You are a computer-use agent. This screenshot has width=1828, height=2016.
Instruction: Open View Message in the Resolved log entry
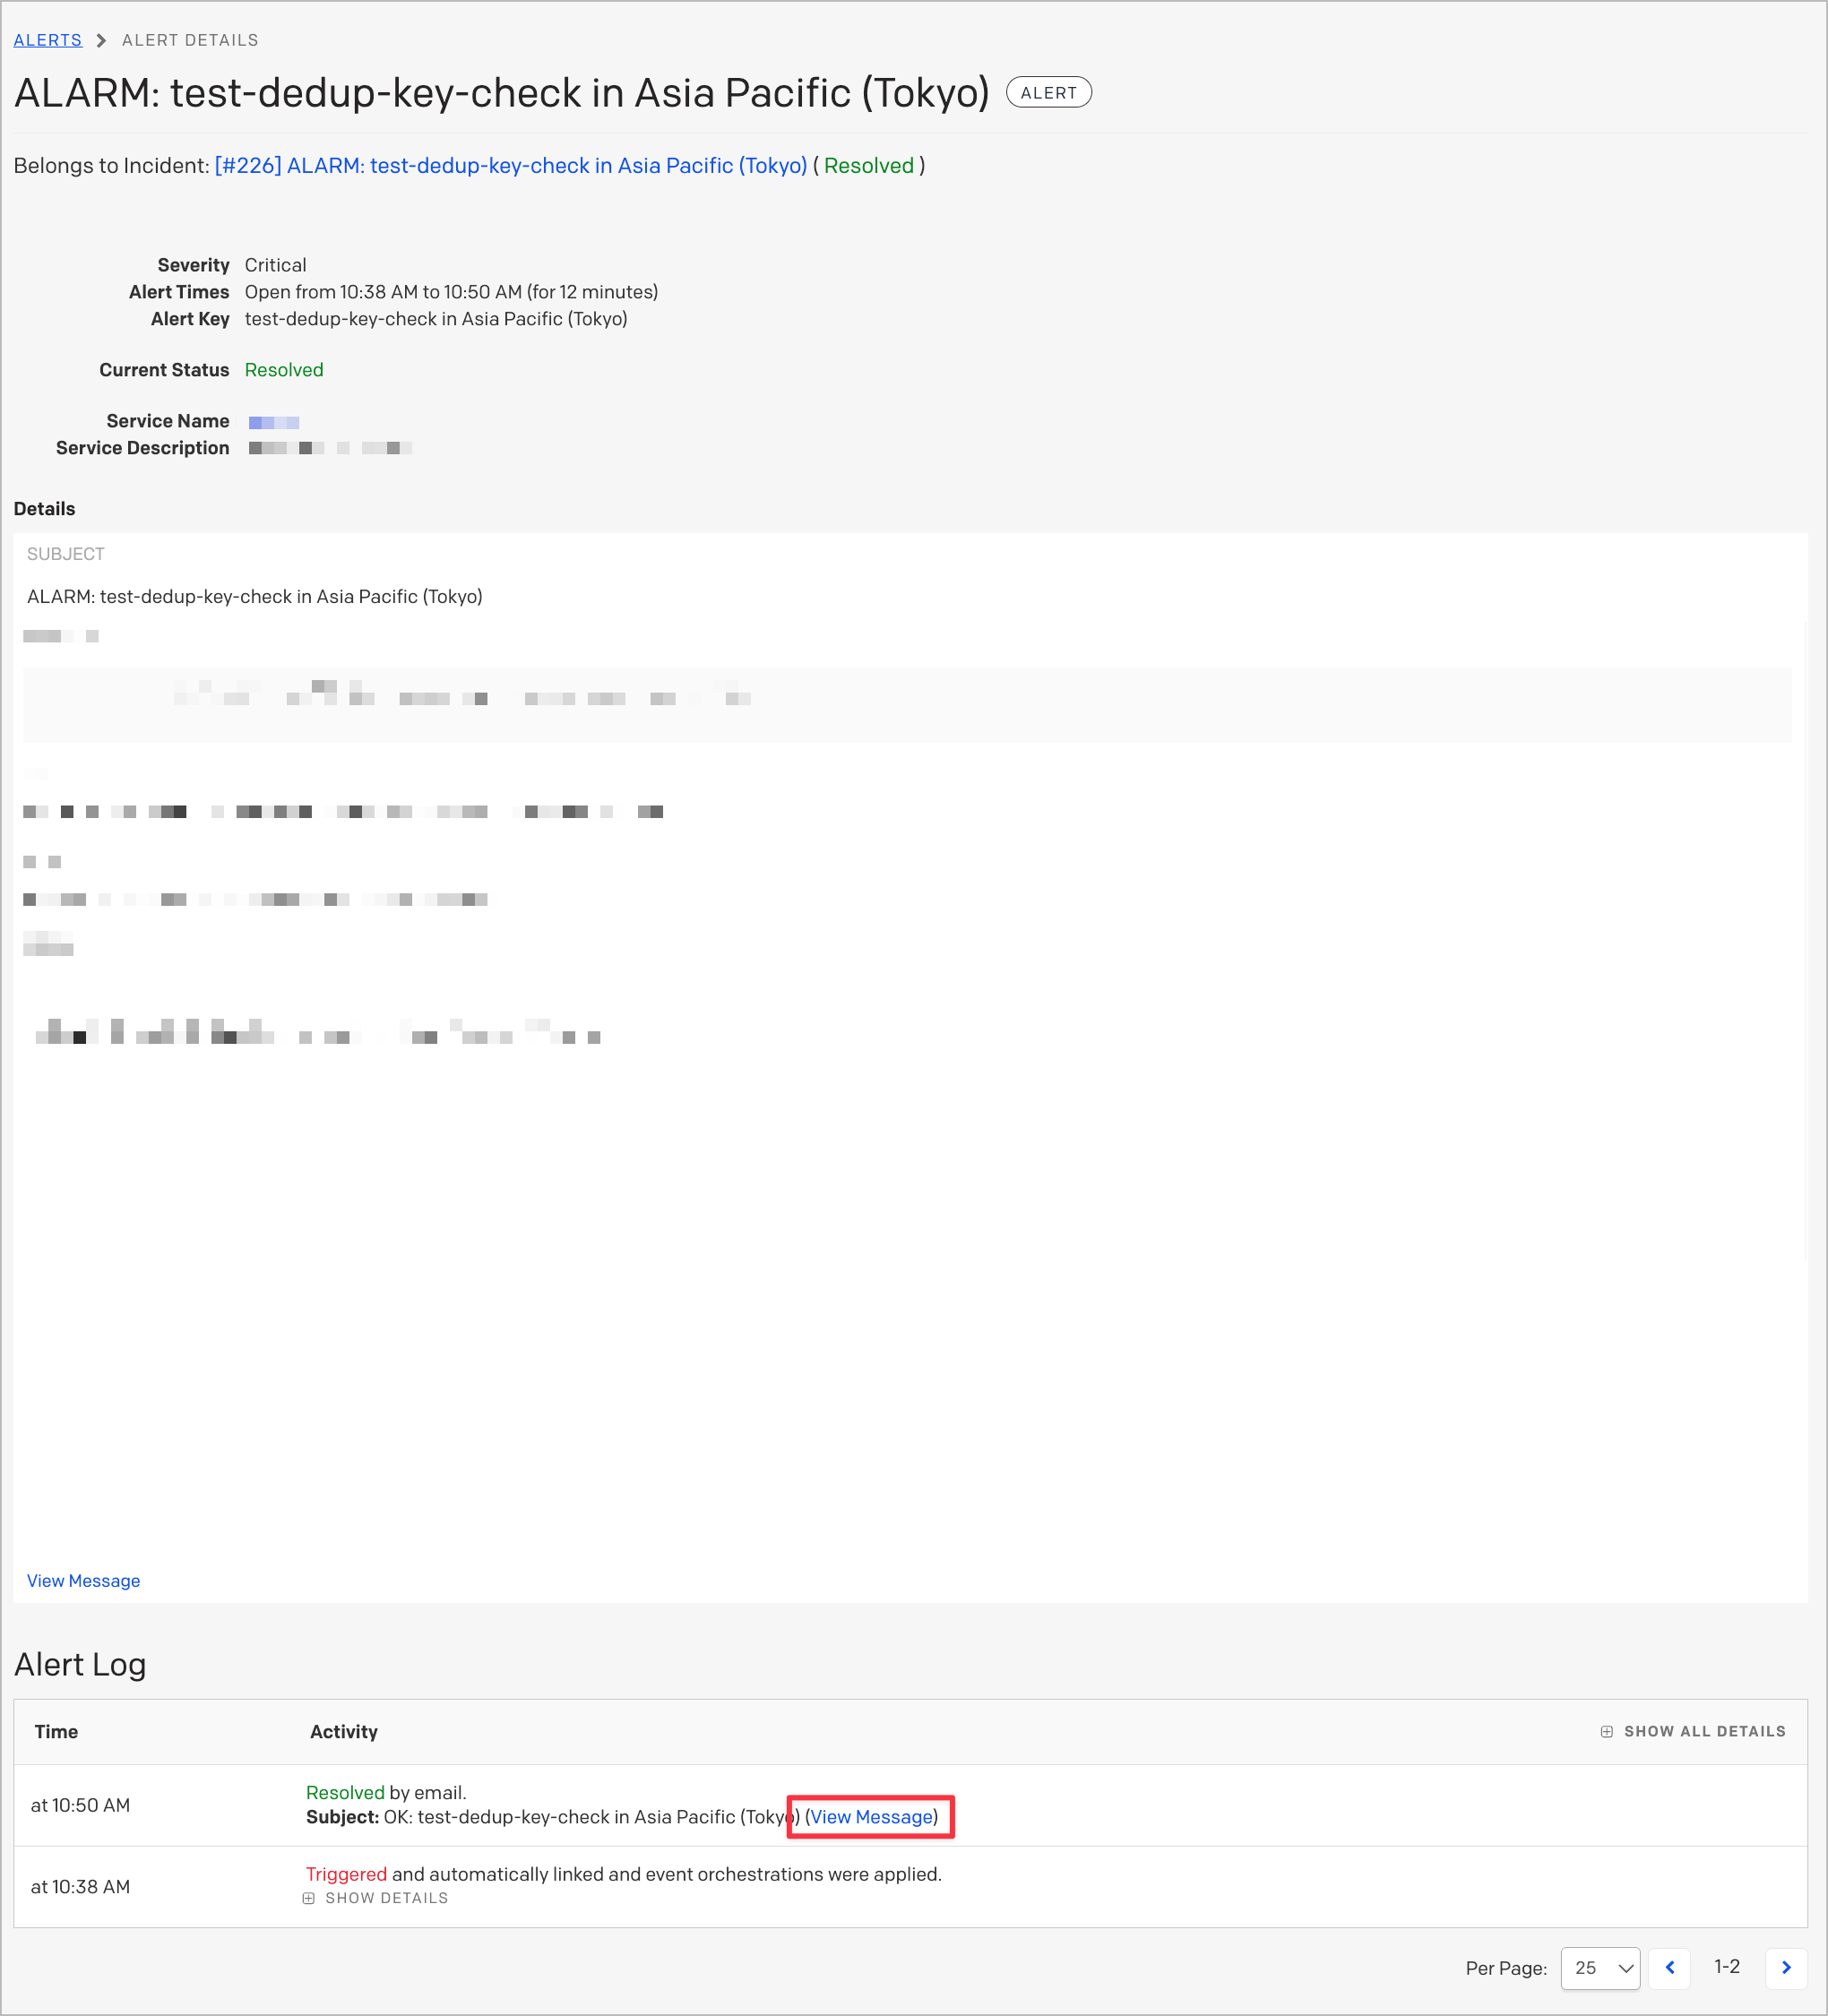click(871, 1816)
